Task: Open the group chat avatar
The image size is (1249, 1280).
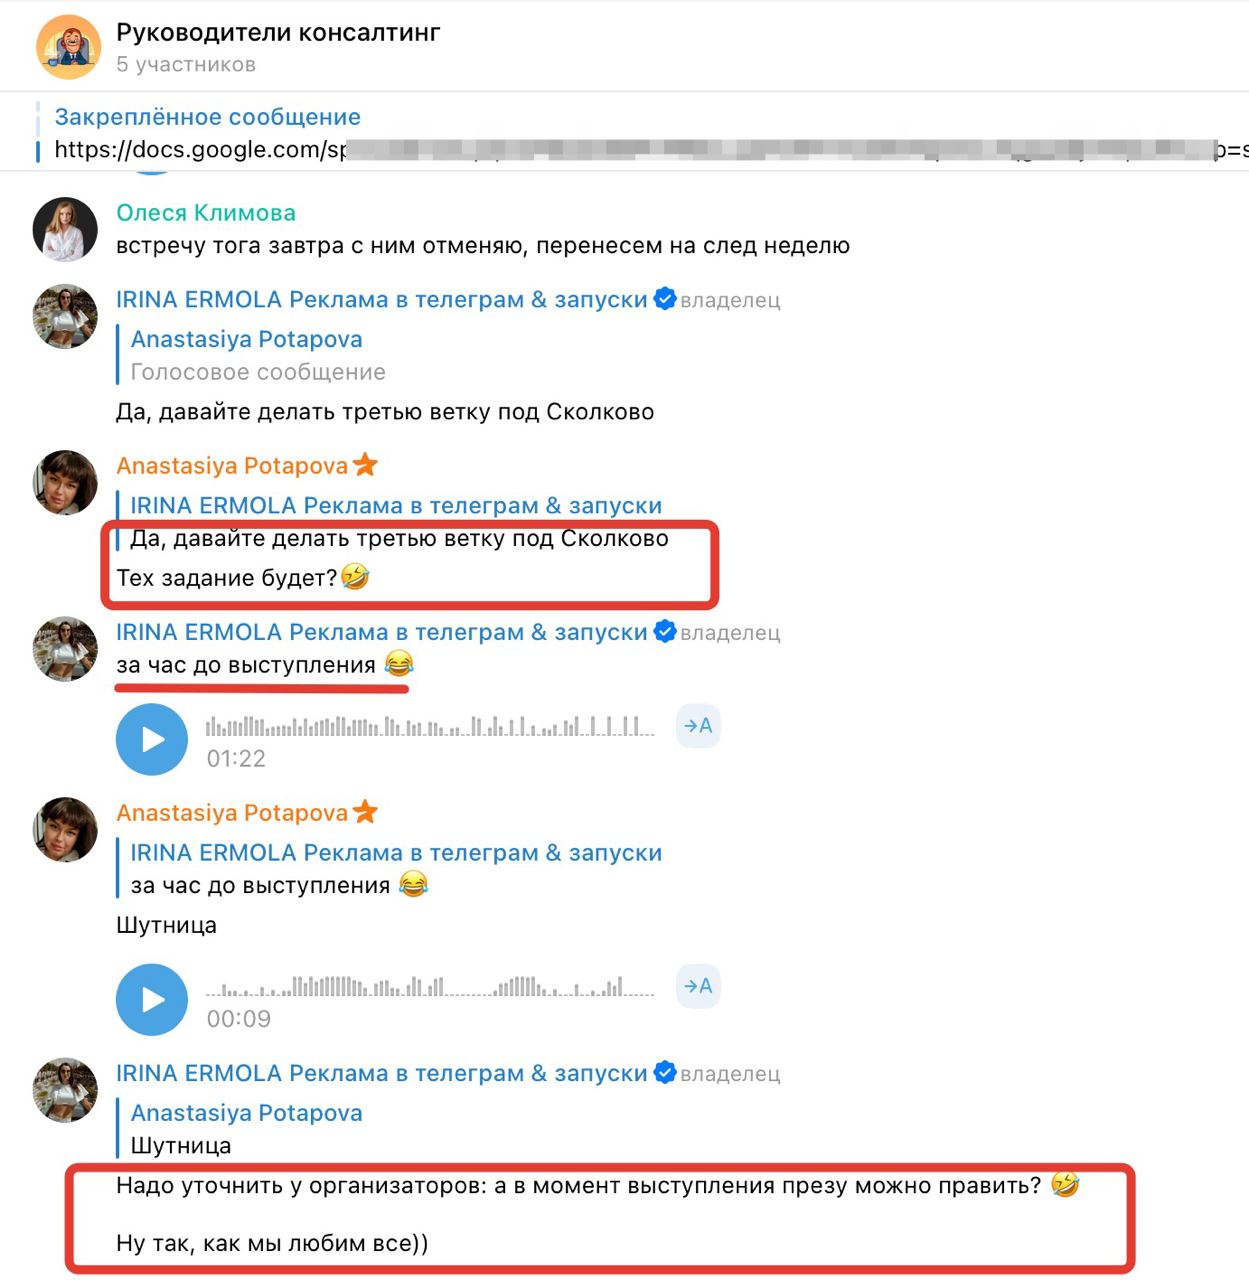Action: 69,47
